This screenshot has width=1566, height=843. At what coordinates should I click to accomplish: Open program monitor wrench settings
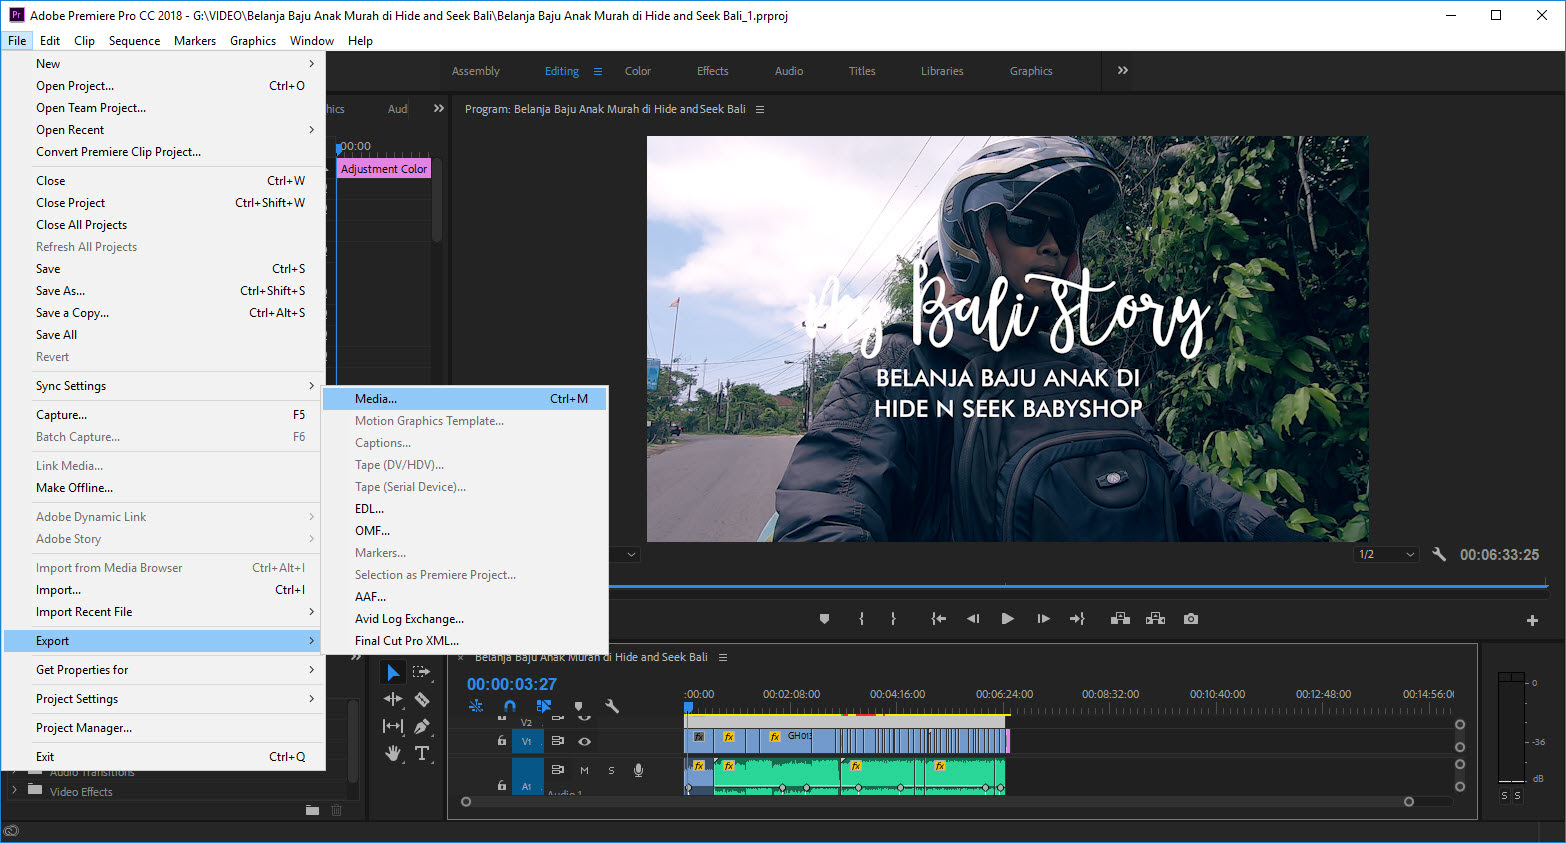tap(1439, 554)
